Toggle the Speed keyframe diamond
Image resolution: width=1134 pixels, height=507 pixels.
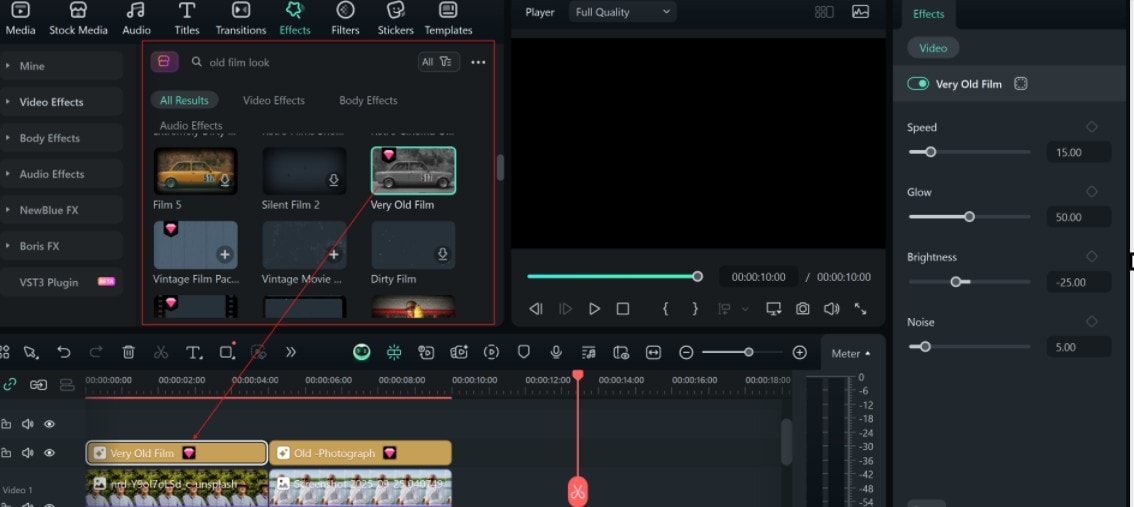click(1091, 127)
